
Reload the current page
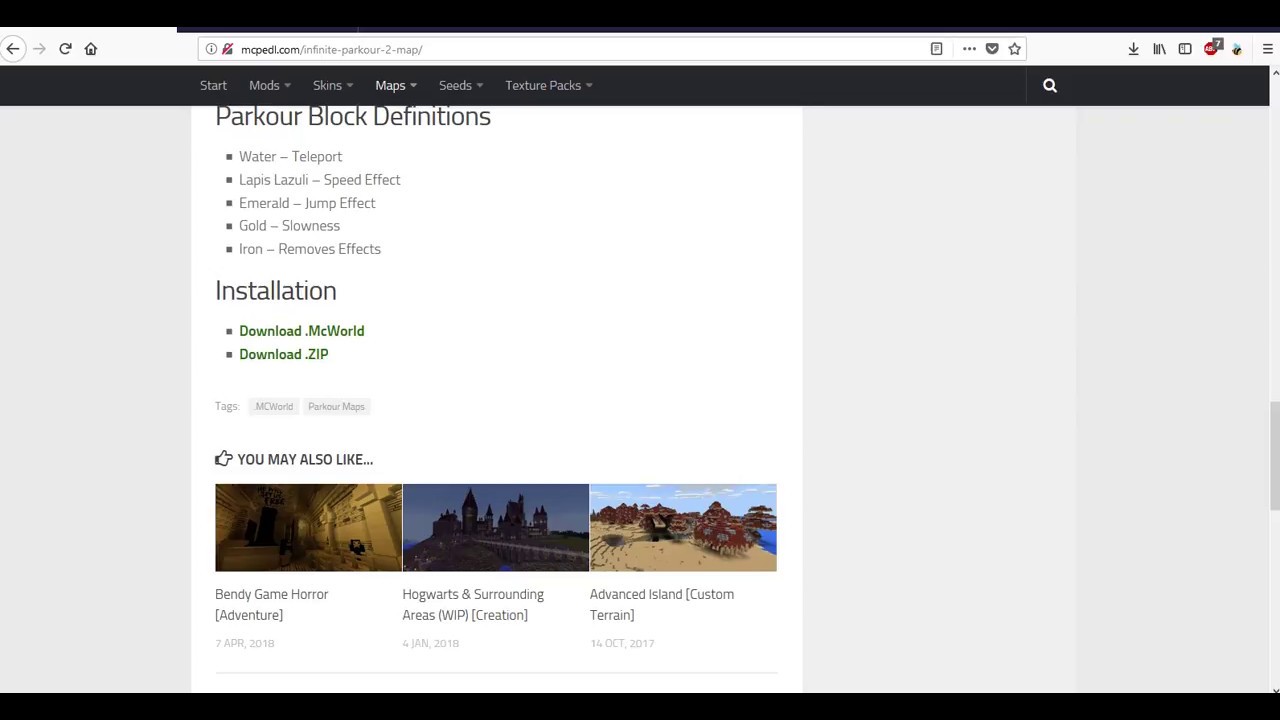click(x=65, y=49)
